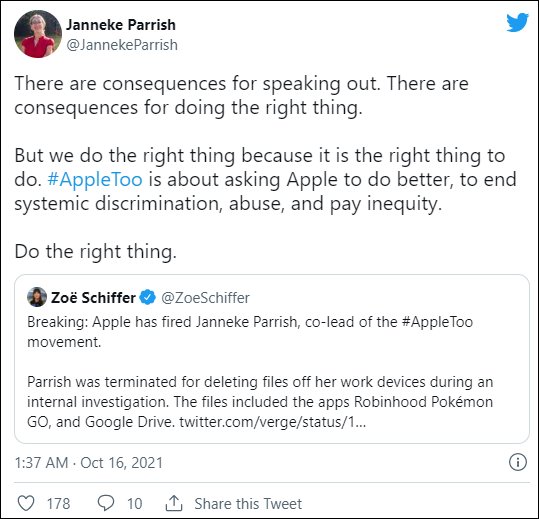Viewport: 539px width, 519px height.
Task: Open the twitter.com/verge/status link
Action: [273, 422]
